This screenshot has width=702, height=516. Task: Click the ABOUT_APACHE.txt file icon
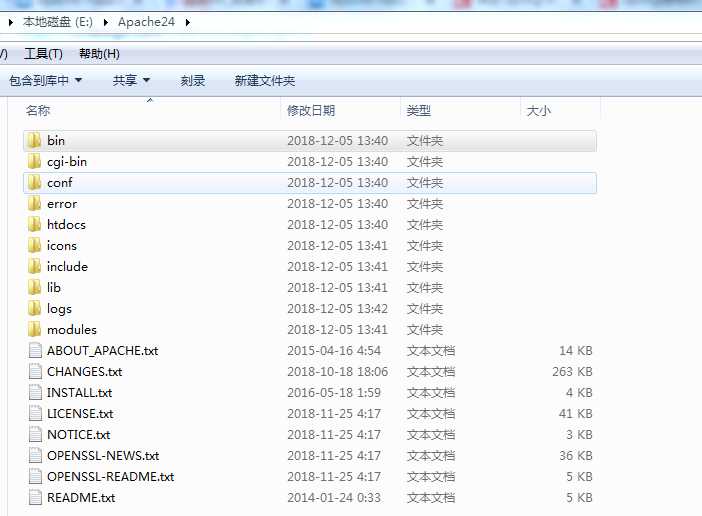(x=35, y=350)
